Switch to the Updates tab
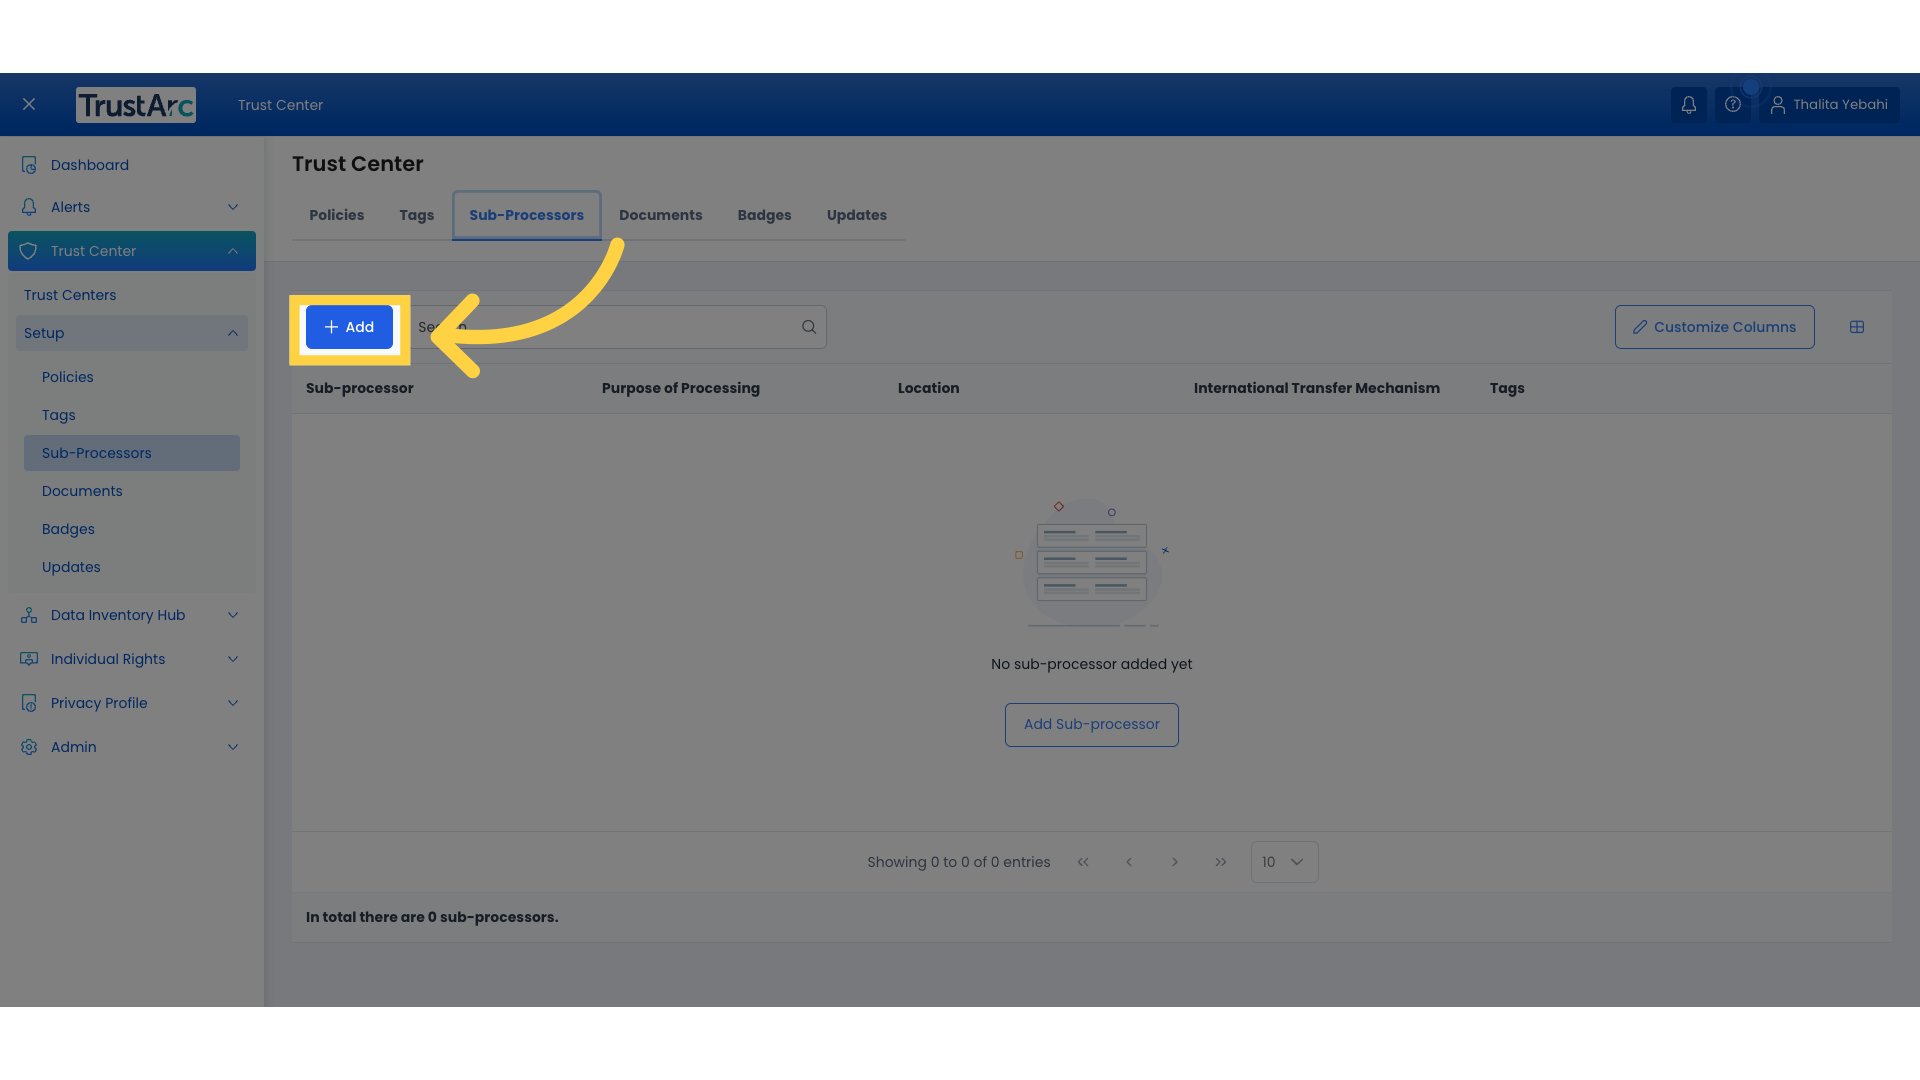The width and height of the screenshot is (1920, 1080). click(856, 215)
